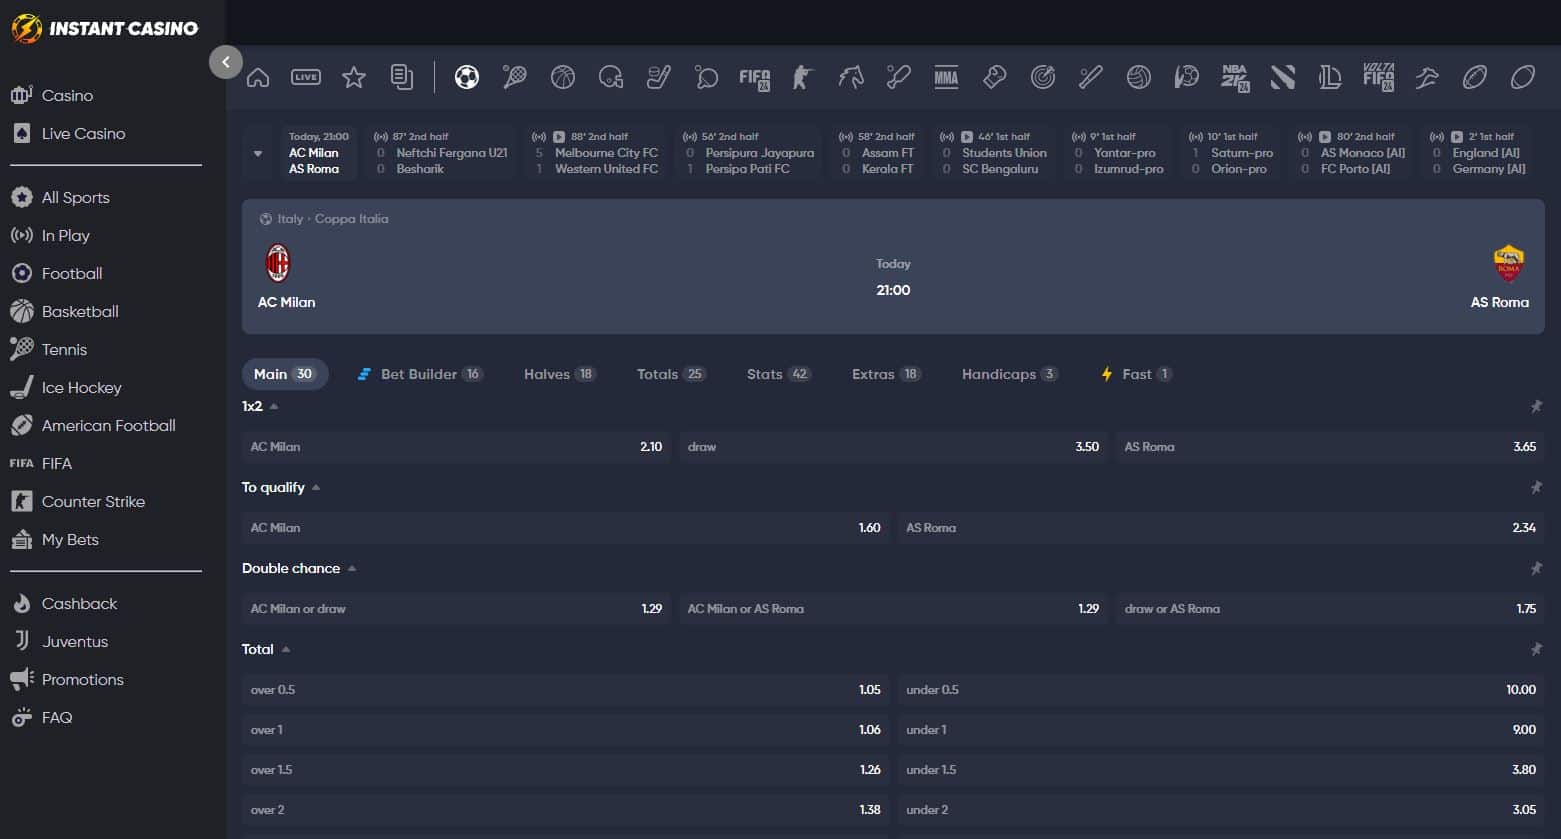Select over 1.5 at 1.26

click(565, 770)
